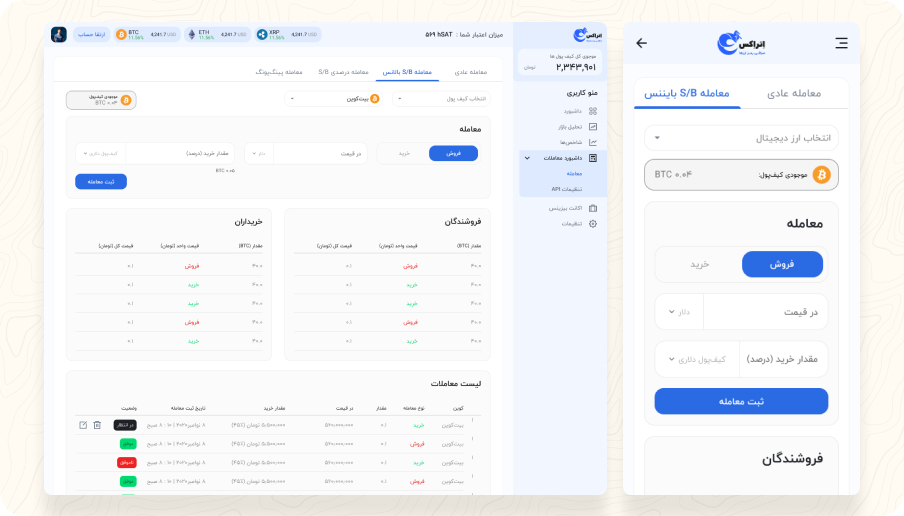Open the settings gear in sidebar
Viewport: 904px width, 516px height.
click(593, 223)
